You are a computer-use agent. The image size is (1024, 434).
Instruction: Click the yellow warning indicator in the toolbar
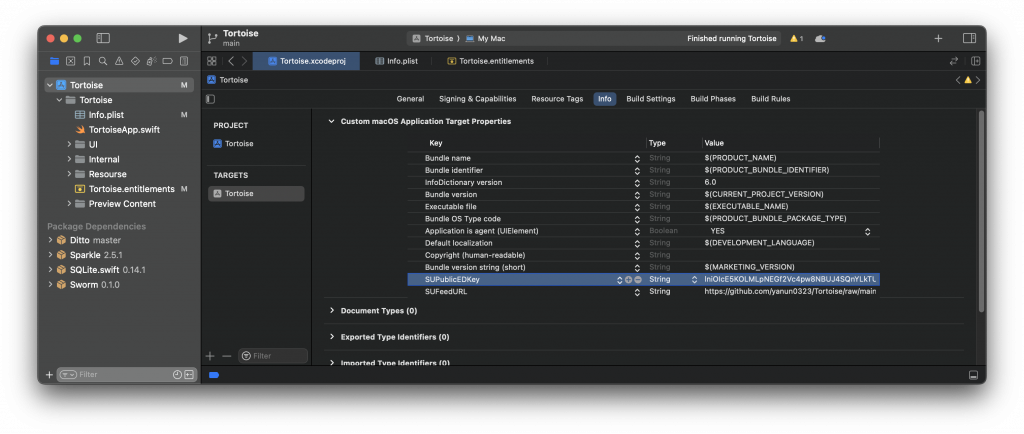coord(796,38)
